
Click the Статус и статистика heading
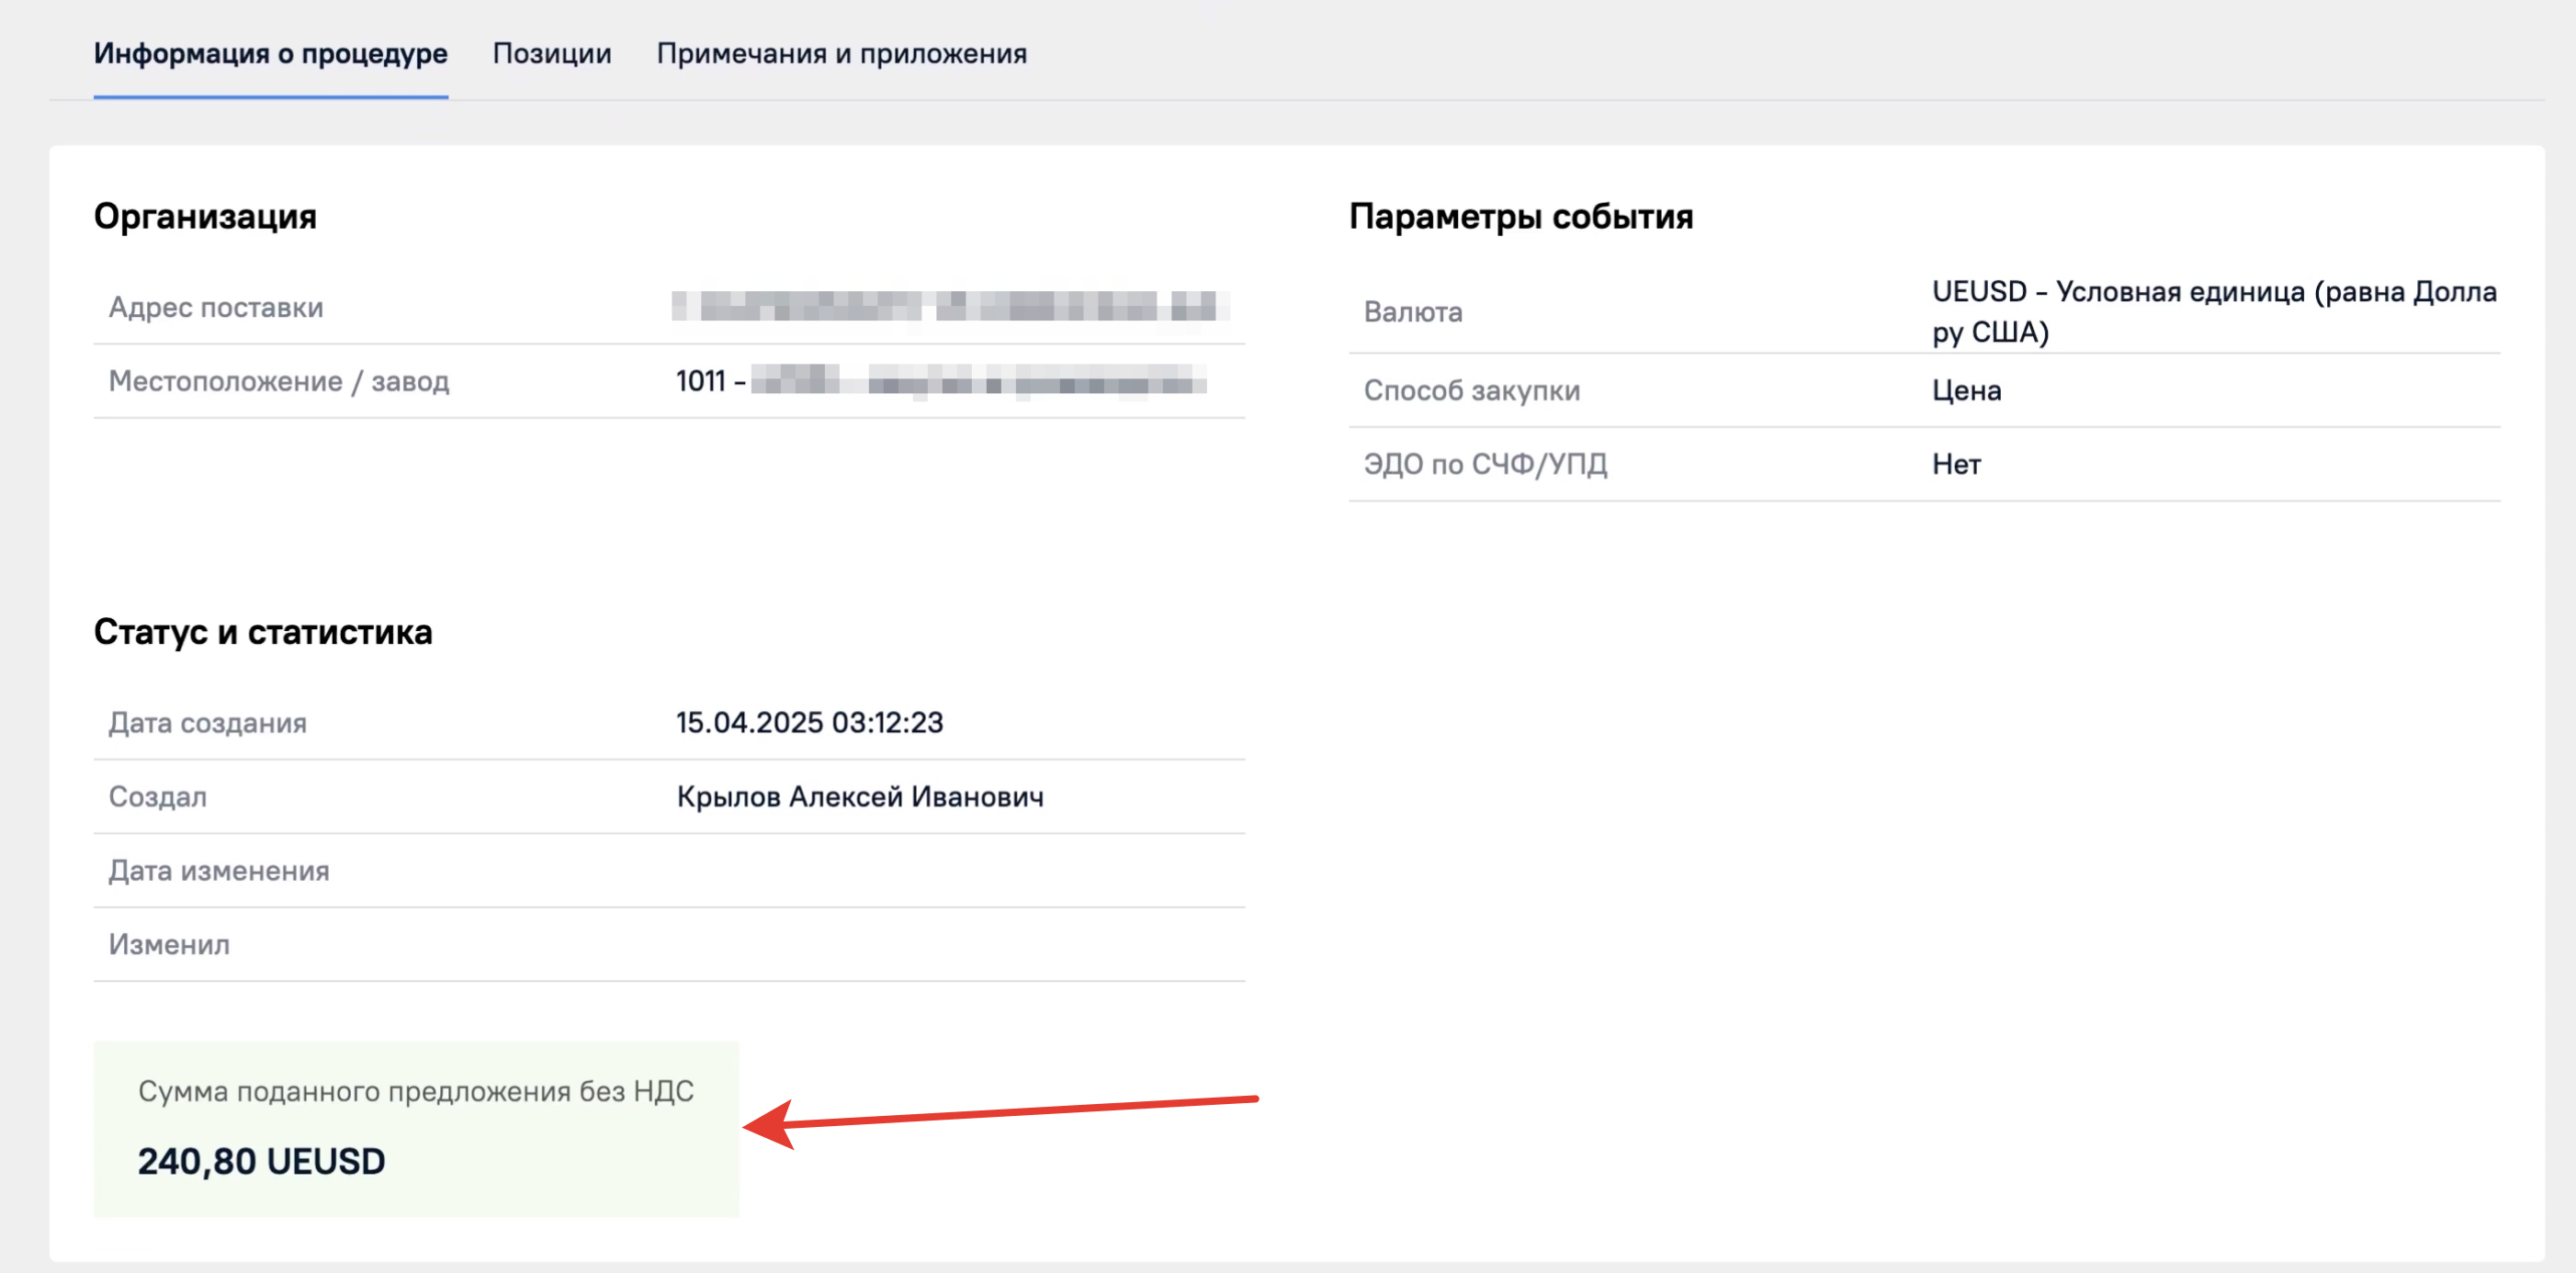coord(263,632)
